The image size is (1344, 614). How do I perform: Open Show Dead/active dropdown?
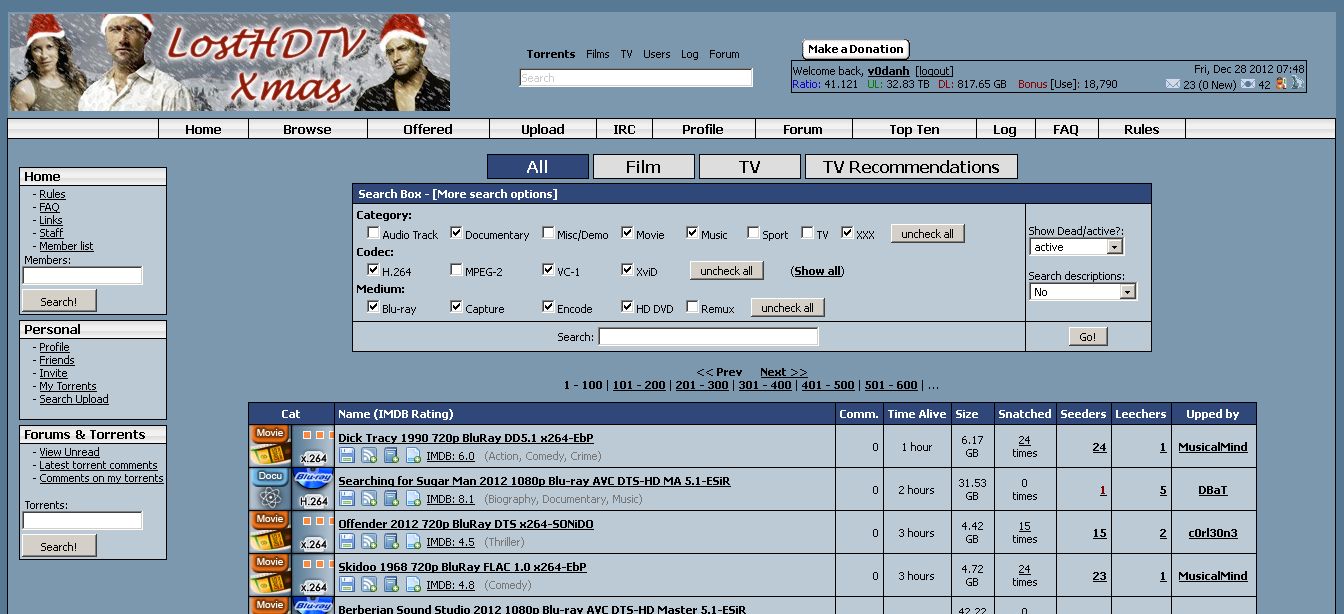pyautogui.click(x=1077, y=247)
